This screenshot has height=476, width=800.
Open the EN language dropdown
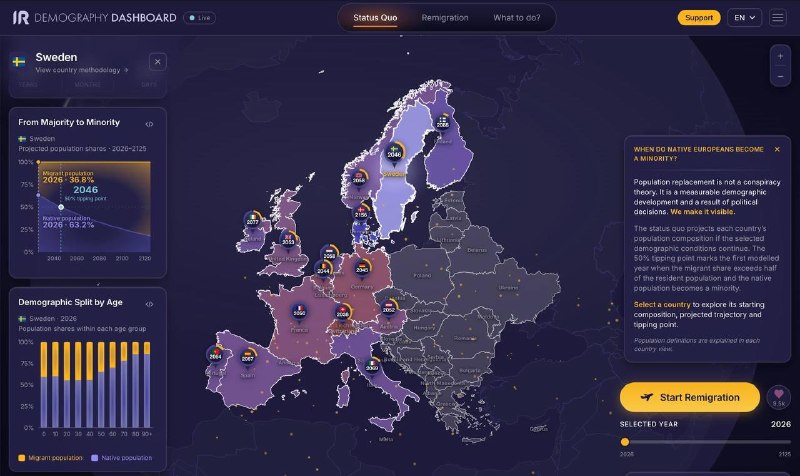pyautogui.click(x=744, y=18)
